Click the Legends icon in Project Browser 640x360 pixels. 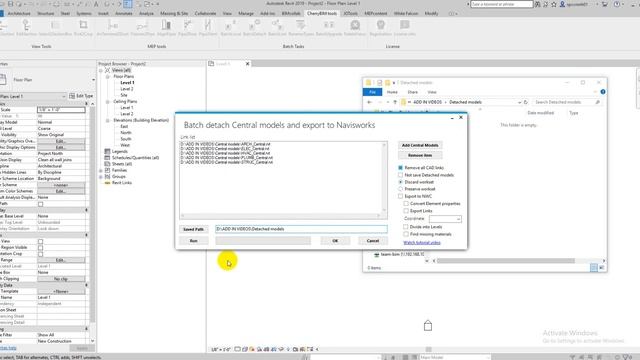point(107,151)
